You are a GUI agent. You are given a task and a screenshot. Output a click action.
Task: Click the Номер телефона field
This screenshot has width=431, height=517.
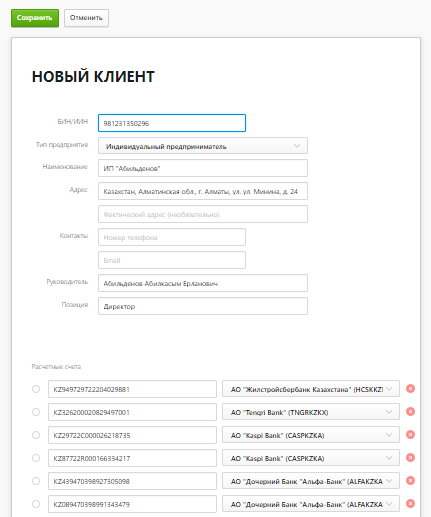(172, 237)
